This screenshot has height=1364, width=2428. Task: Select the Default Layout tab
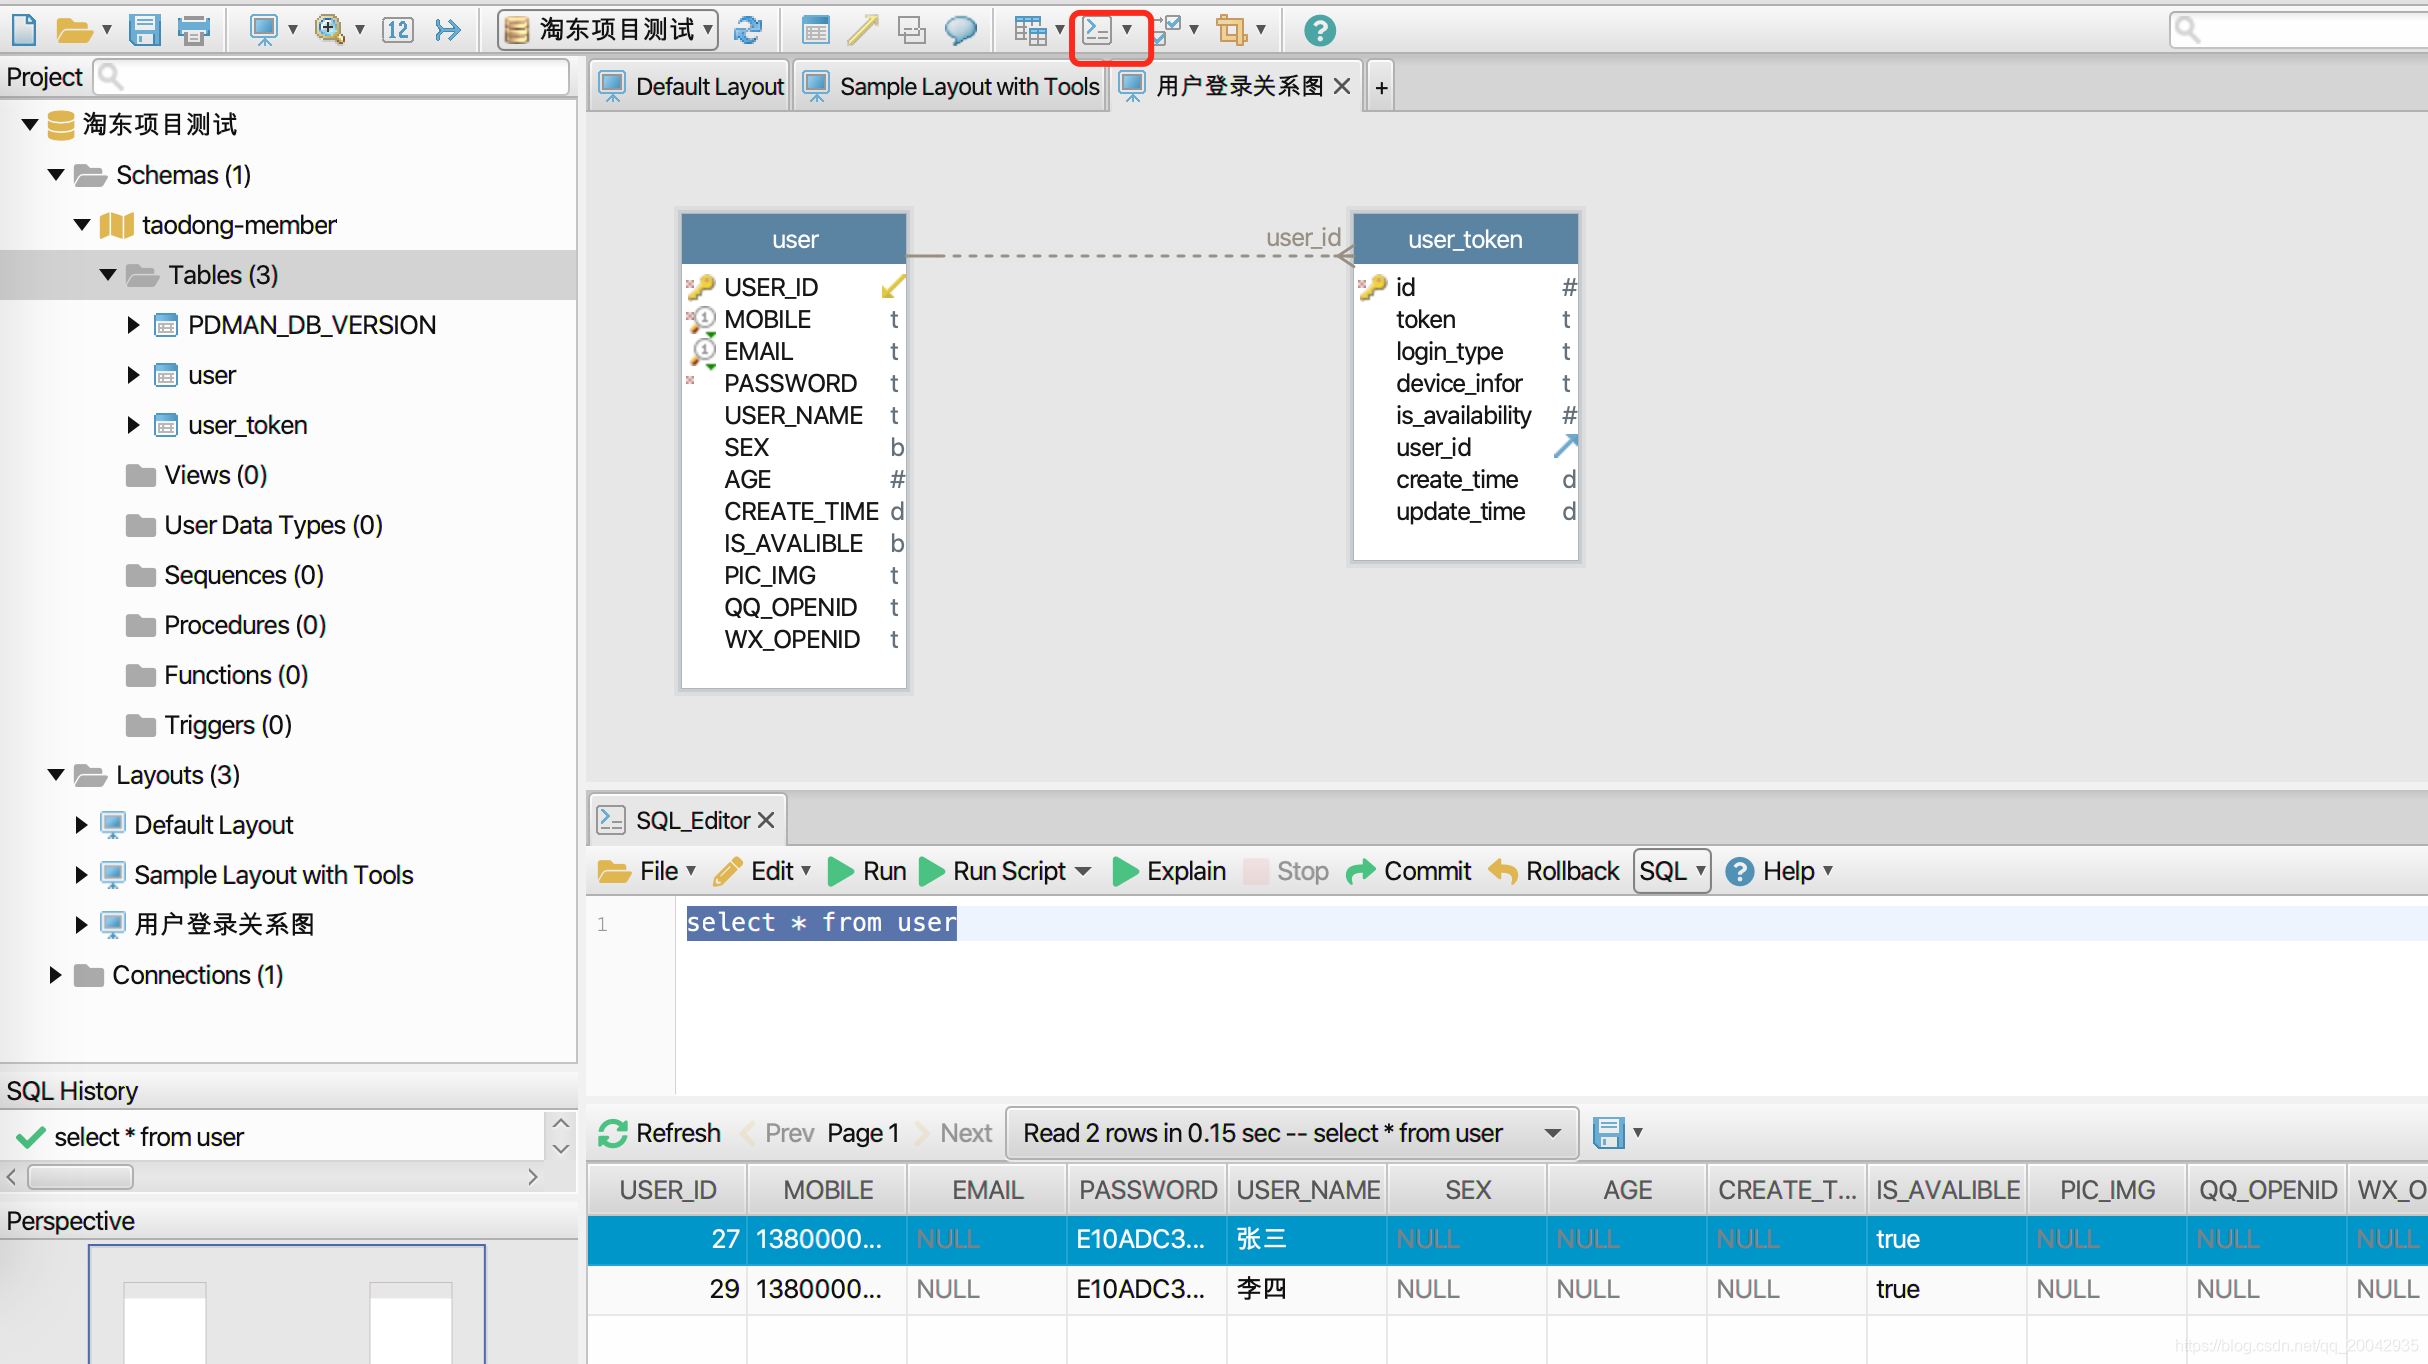690,87
